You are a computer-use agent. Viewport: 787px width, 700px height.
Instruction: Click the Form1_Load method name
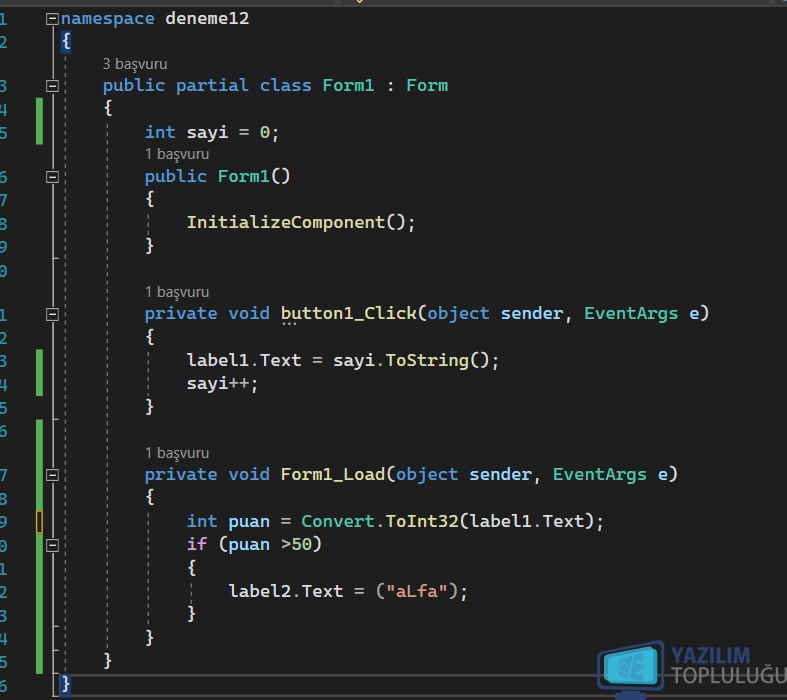pyautogui.click(x=333, y=474)
